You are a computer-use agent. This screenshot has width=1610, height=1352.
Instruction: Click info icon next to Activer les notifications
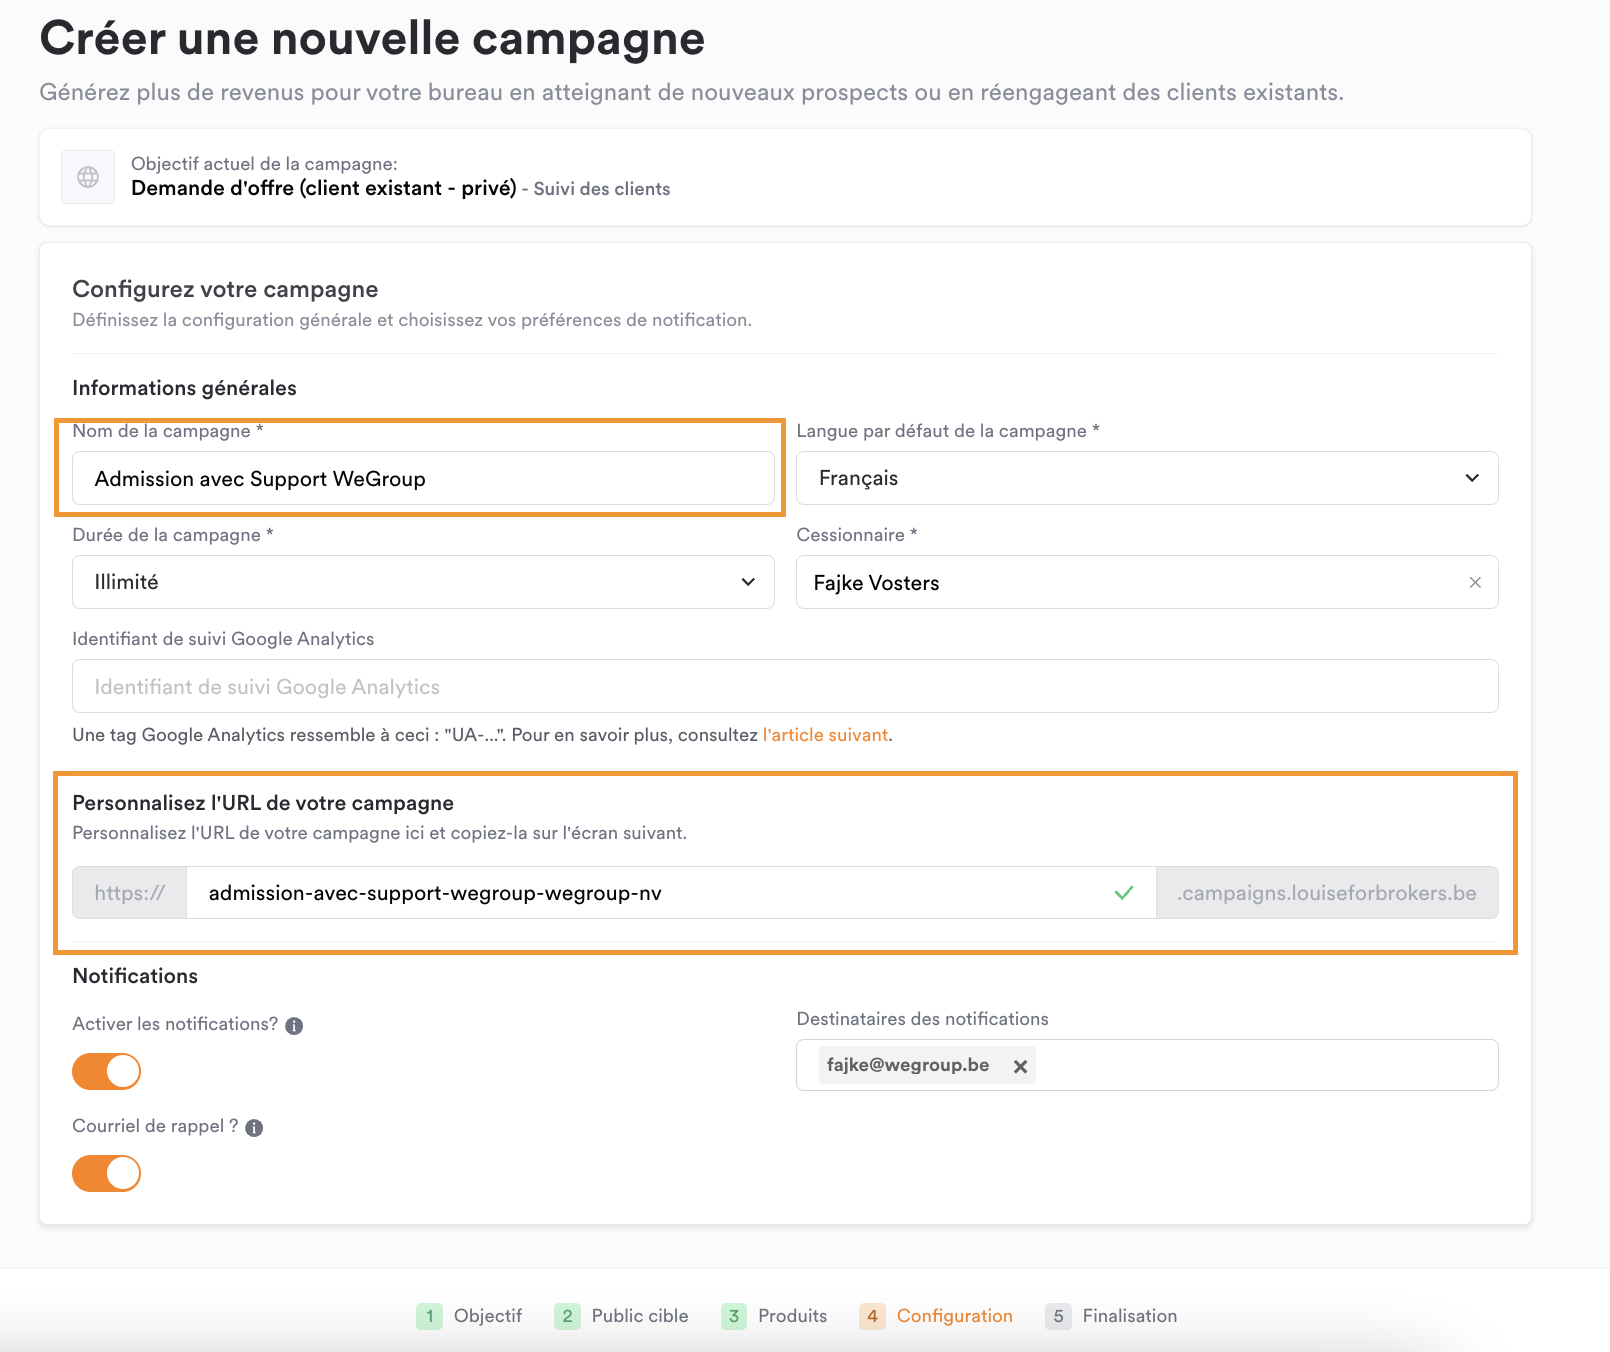pos(294,1025)
